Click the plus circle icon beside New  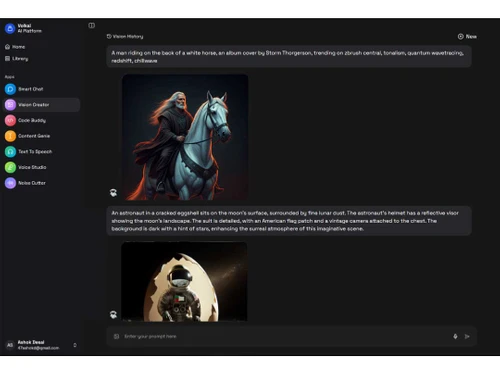(461, 36)
